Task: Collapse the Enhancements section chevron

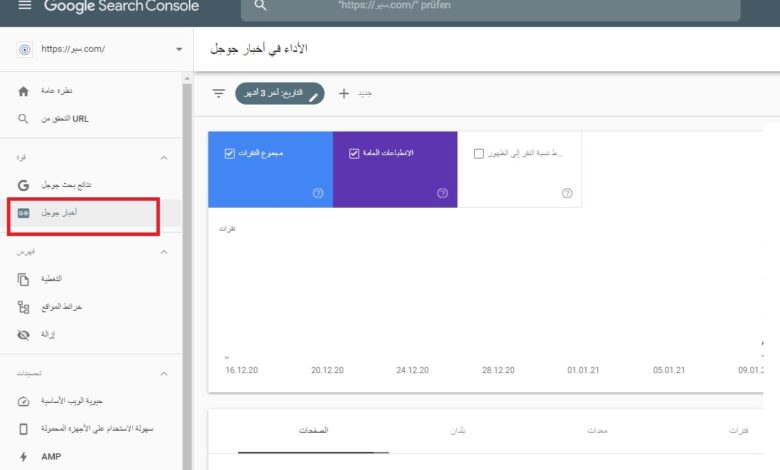Action: tap(164, 374)
